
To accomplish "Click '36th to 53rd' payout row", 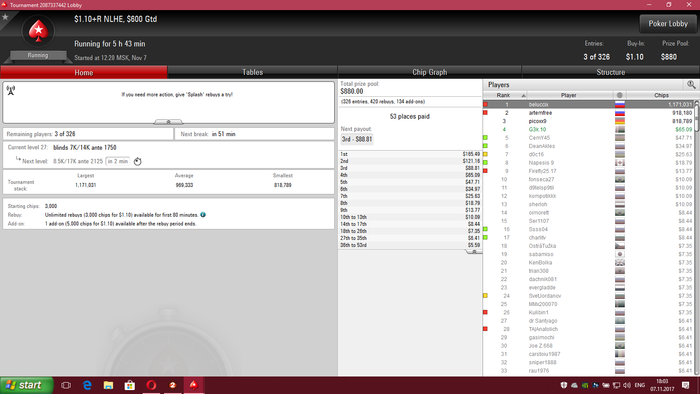I will pyautogui.click(x=410, y=245).
